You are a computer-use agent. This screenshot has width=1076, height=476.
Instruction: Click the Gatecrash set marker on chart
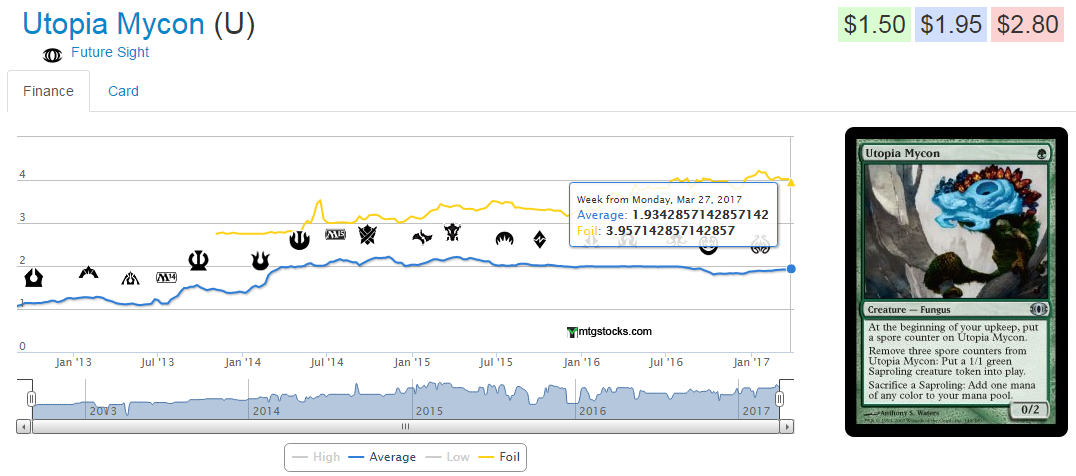(89, 272)
